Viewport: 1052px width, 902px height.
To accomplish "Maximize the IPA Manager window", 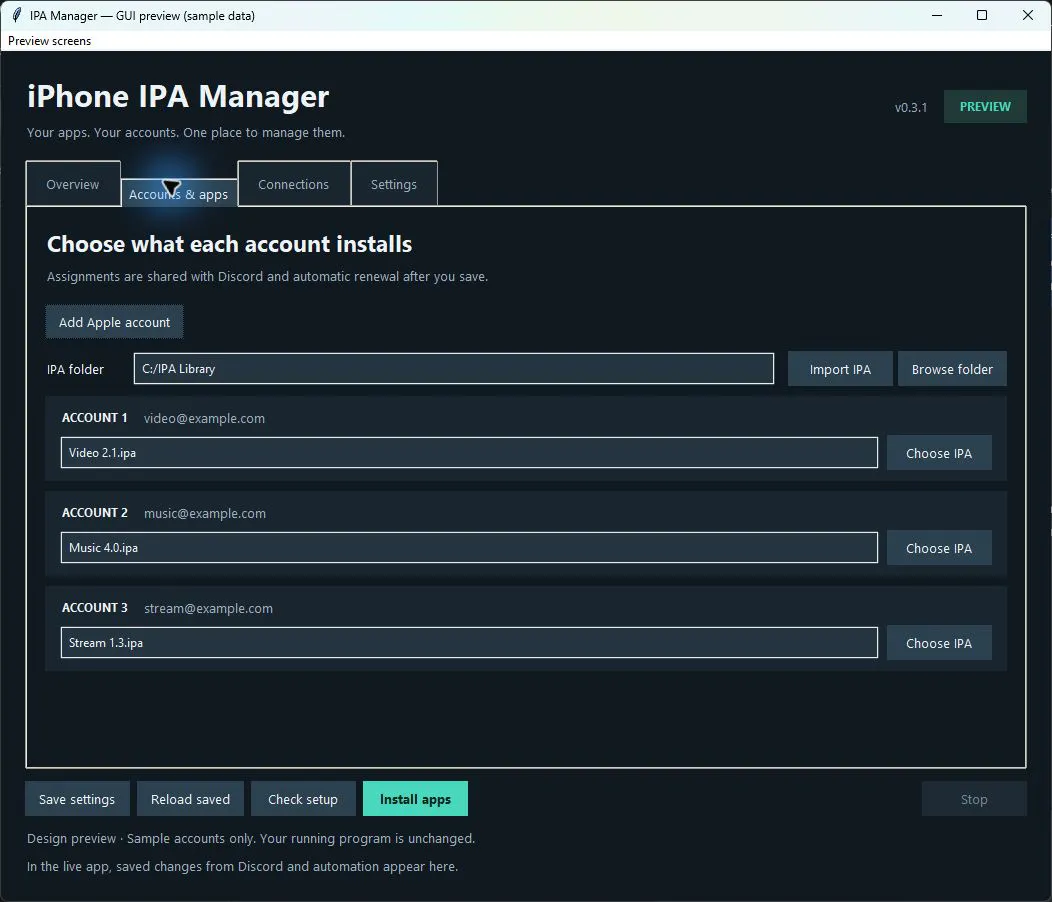I will pyautogui.click(x=982, y=15).
